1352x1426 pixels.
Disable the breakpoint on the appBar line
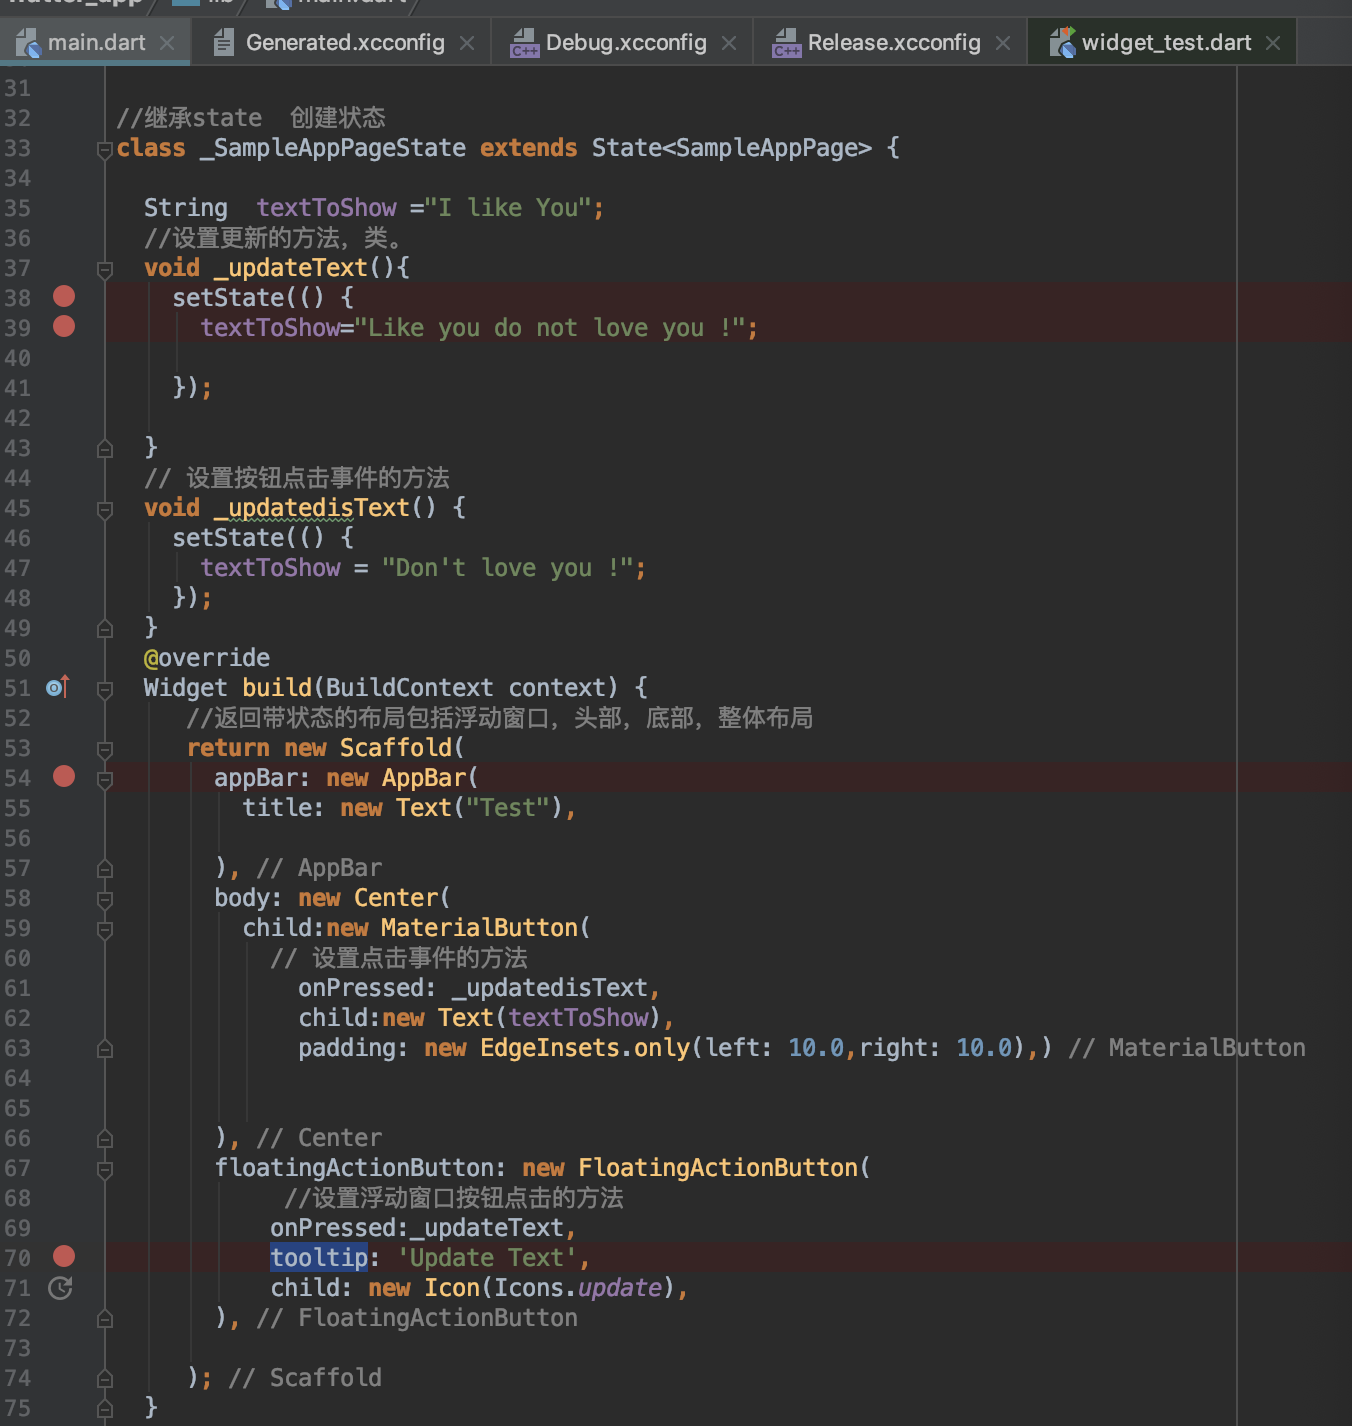pos(64,776)
